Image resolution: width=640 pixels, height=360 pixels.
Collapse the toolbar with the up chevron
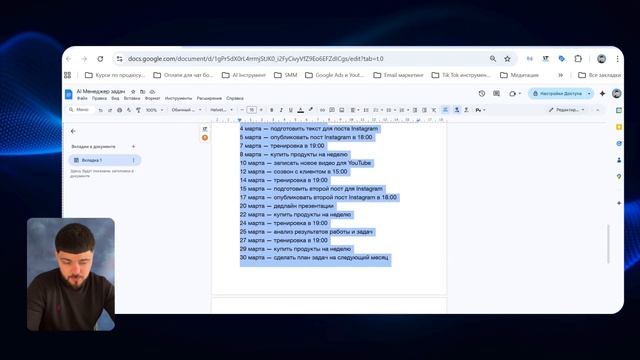(x=598, y=110)
